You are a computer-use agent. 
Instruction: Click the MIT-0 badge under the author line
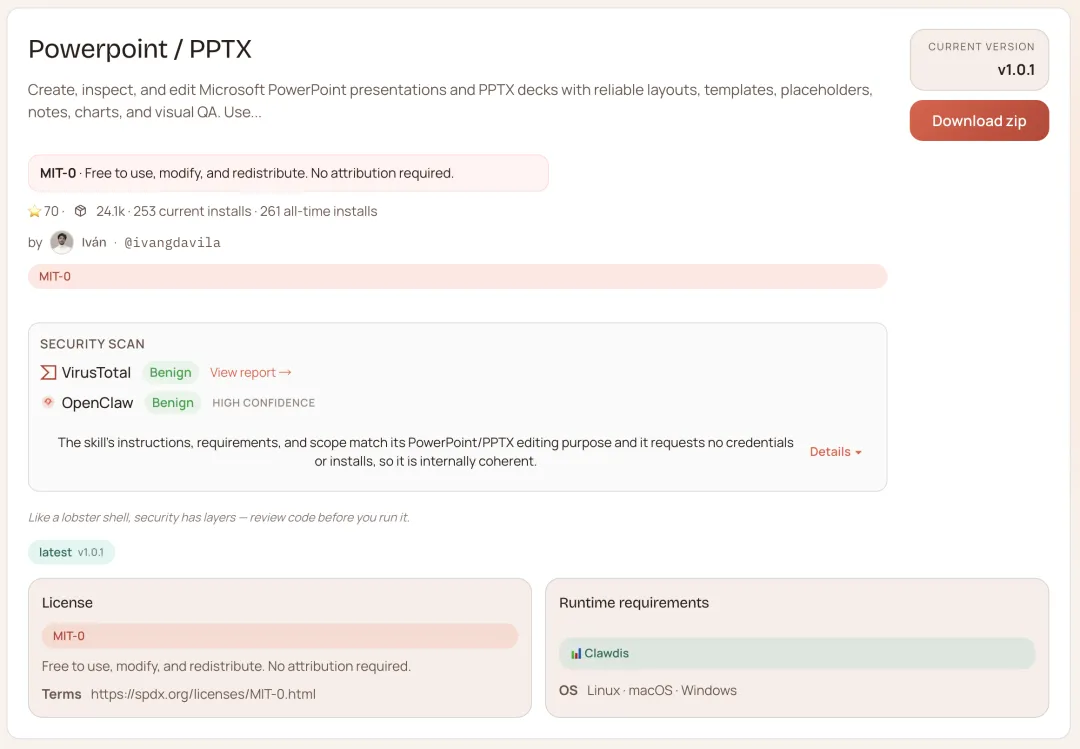click(457, 276)
